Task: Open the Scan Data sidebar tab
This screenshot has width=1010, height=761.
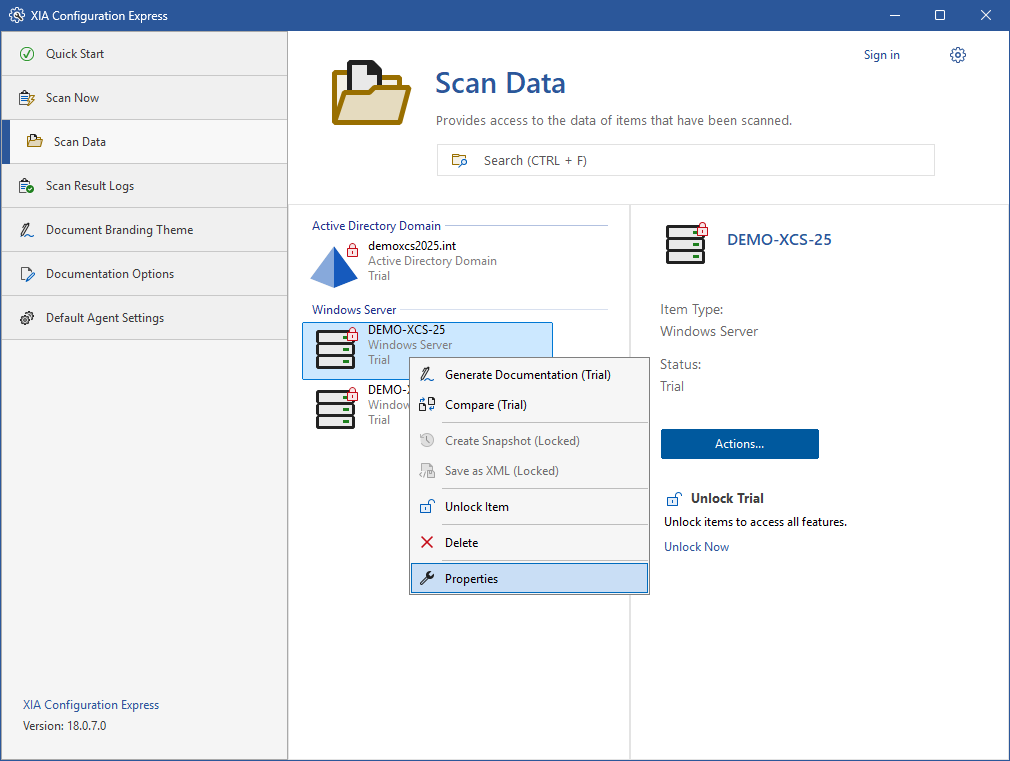Action: [80, 142]
